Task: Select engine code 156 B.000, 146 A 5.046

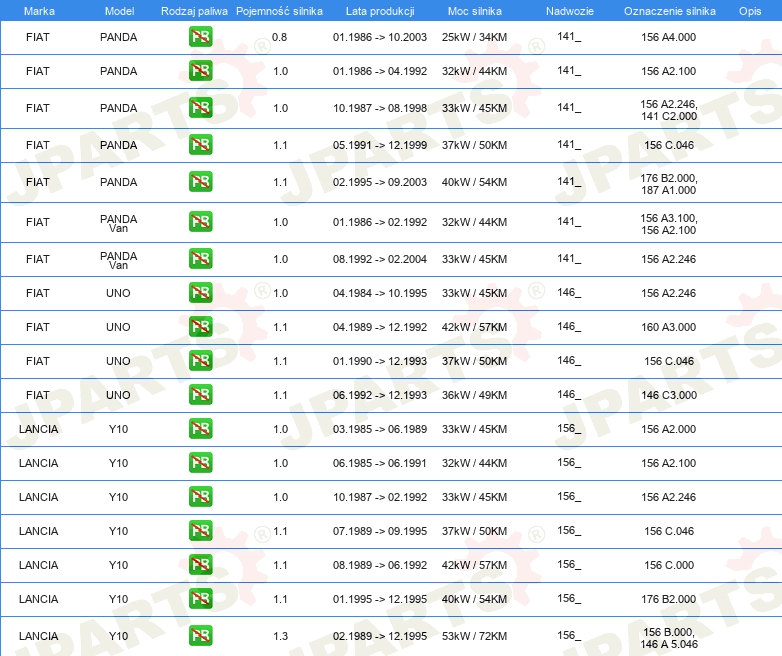Action: tap(669, 638)
